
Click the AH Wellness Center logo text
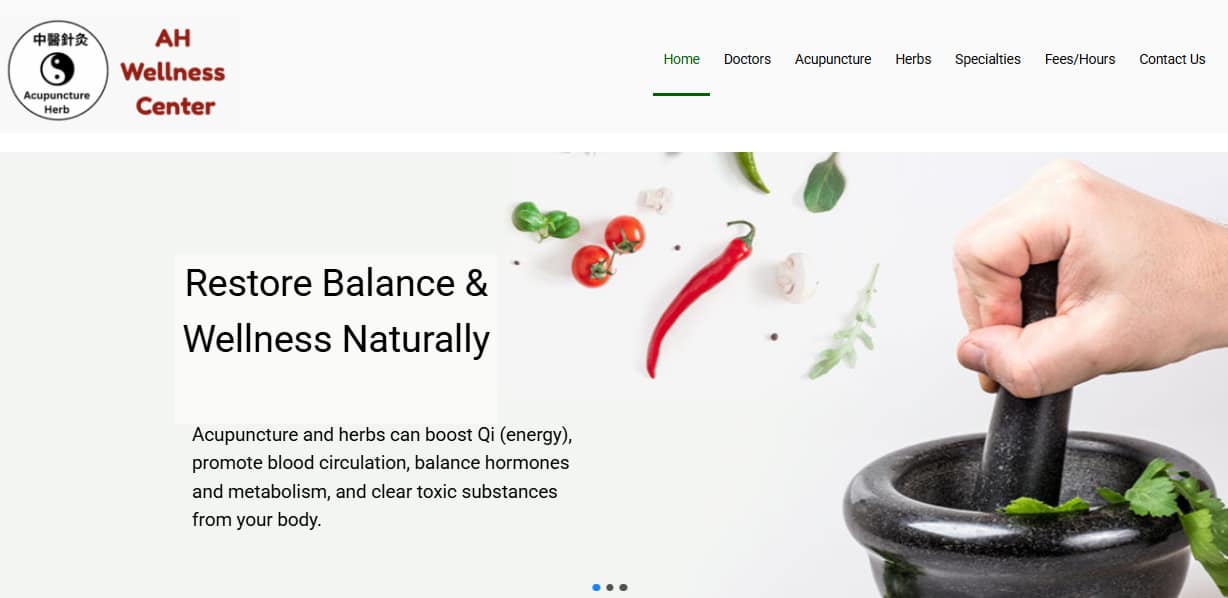pos(173,72)
